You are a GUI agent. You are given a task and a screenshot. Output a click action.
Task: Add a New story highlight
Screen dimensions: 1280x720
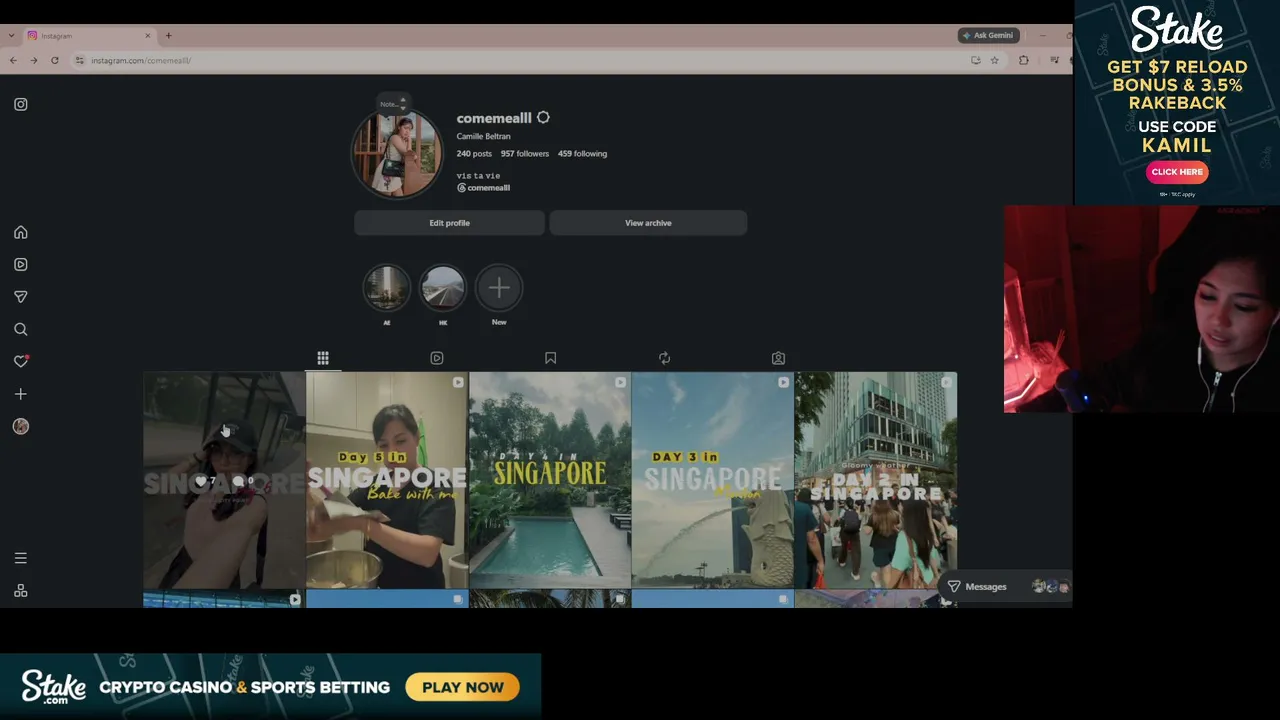click(x=499, y=288)
